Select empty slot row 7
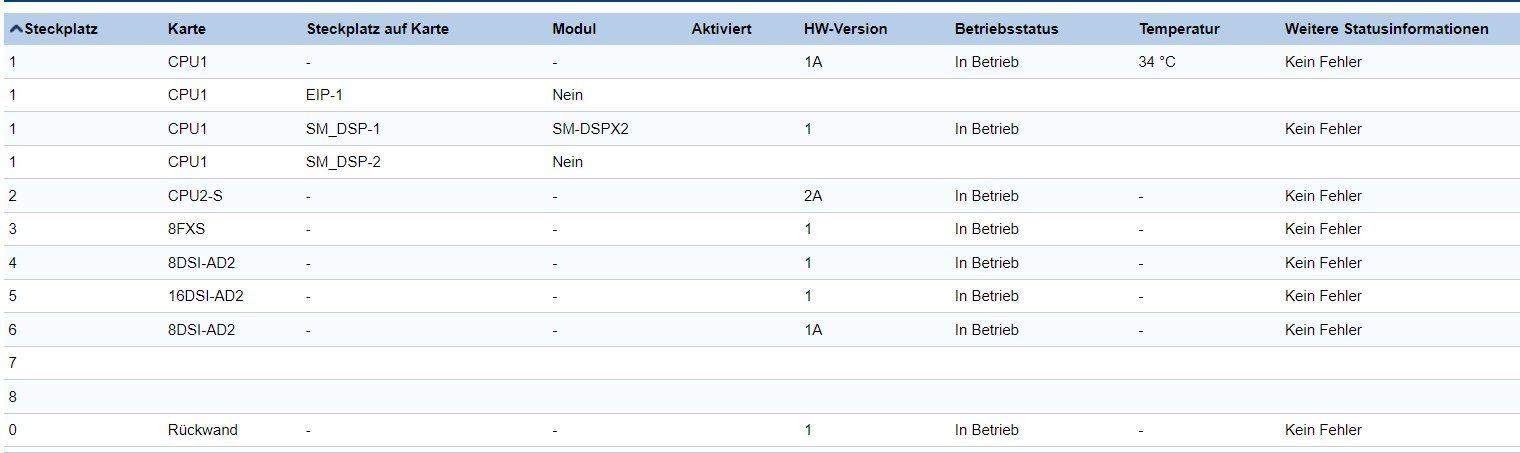This screenshot has width=1520, height=453. pos(760,363)
